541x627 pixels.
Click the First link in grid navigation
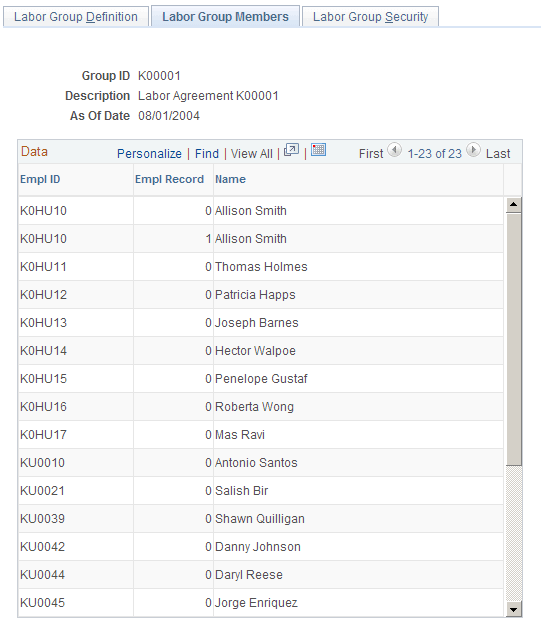coord(371,154)
